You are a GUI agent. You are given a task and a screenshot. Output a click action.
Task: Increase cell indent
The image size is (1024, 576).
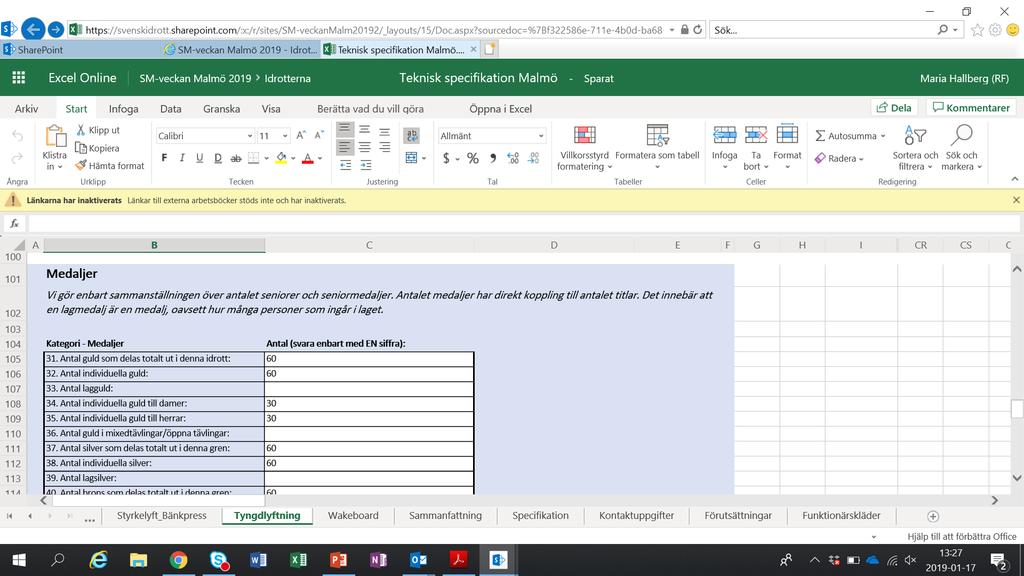click(x=365, y=165)
